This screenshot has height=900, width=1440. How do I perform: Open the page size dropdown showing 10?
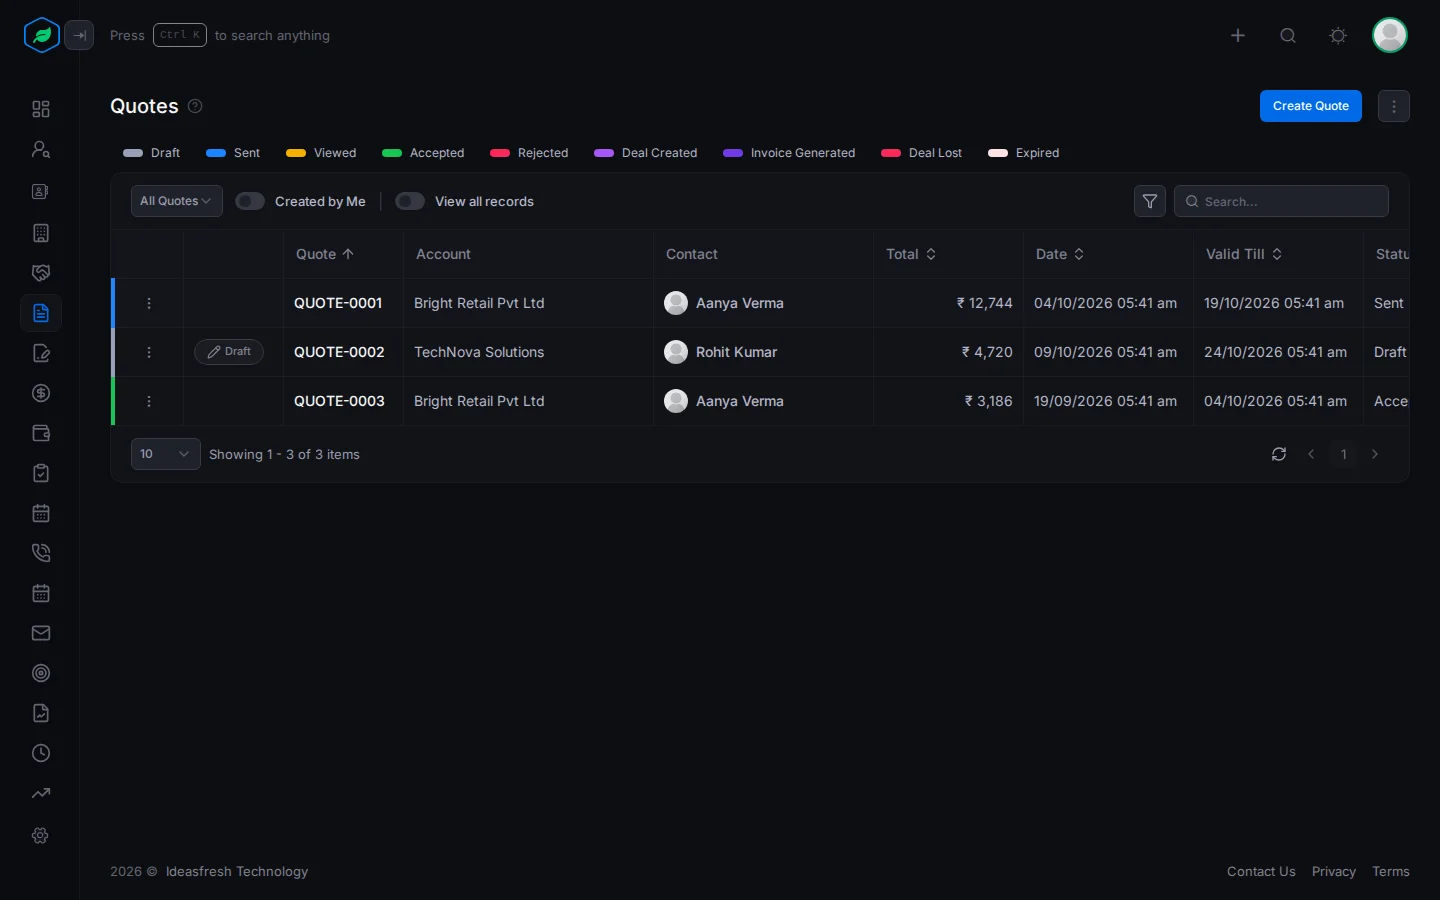pyautogui.click(x=166, y=454)
